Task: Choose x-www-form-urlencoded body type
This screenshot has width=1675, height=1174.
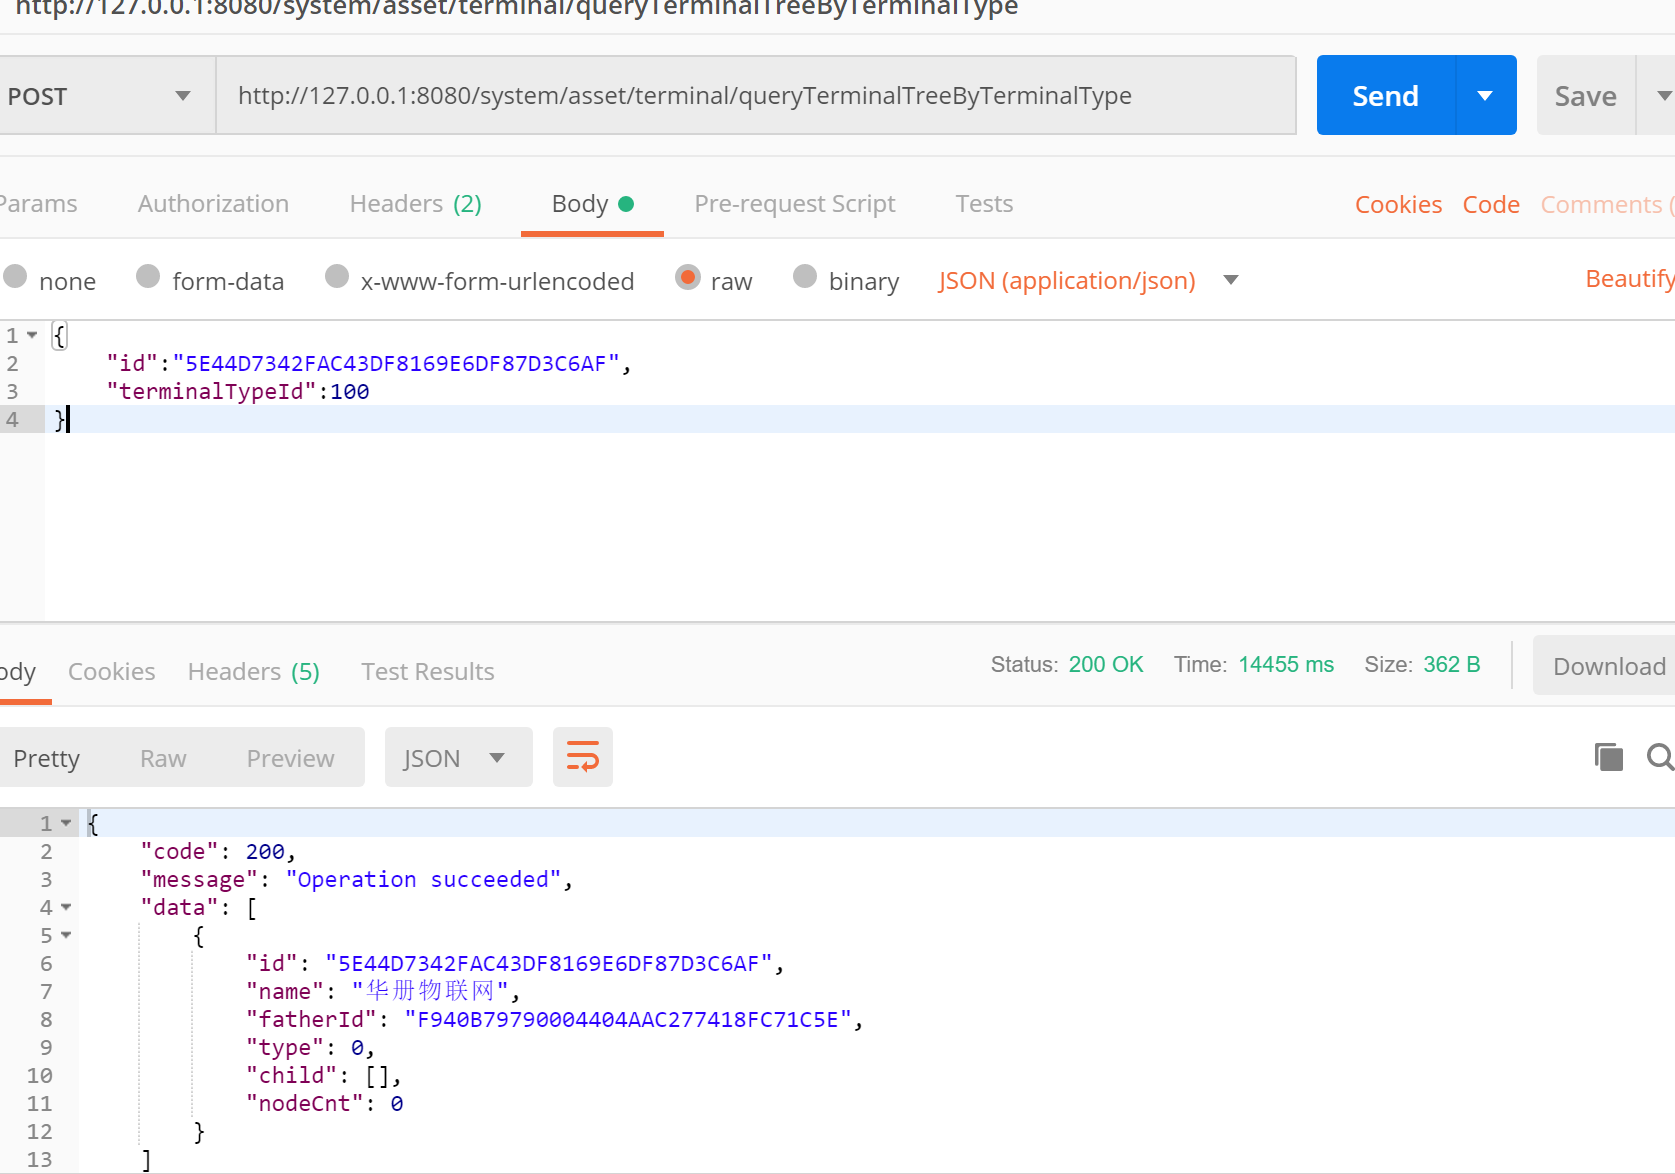Action: coord(337,277)
